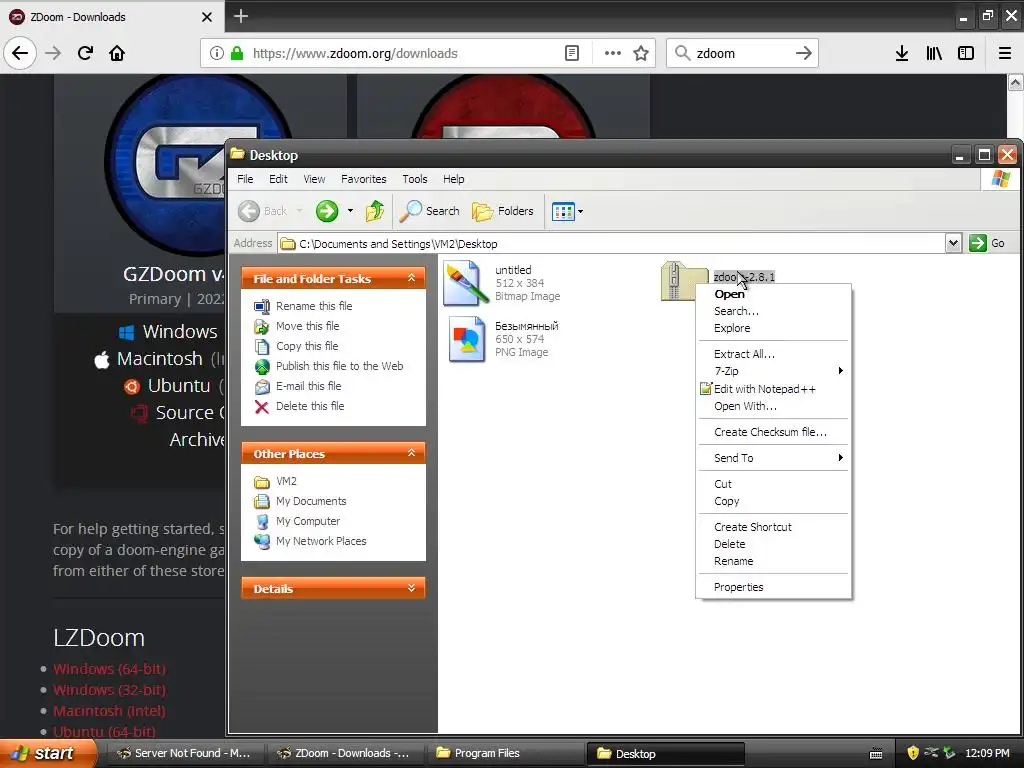Choose Extract All... in context menu
The height and width of the screenshot is (768, 1024).
click(774, 354)
